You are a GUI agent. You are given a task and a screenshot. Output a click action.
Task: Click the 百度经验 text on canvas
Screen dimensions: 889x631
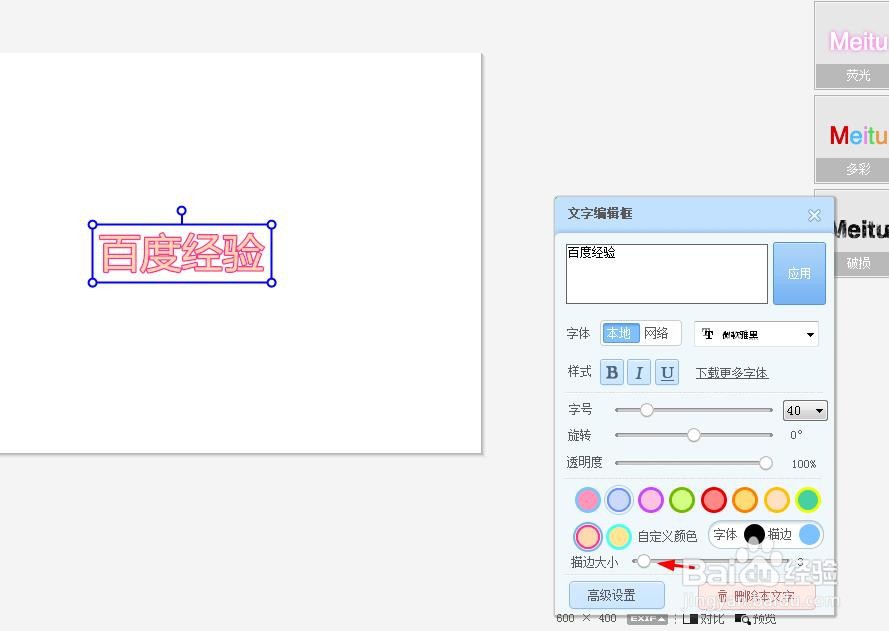pos(182,253)
